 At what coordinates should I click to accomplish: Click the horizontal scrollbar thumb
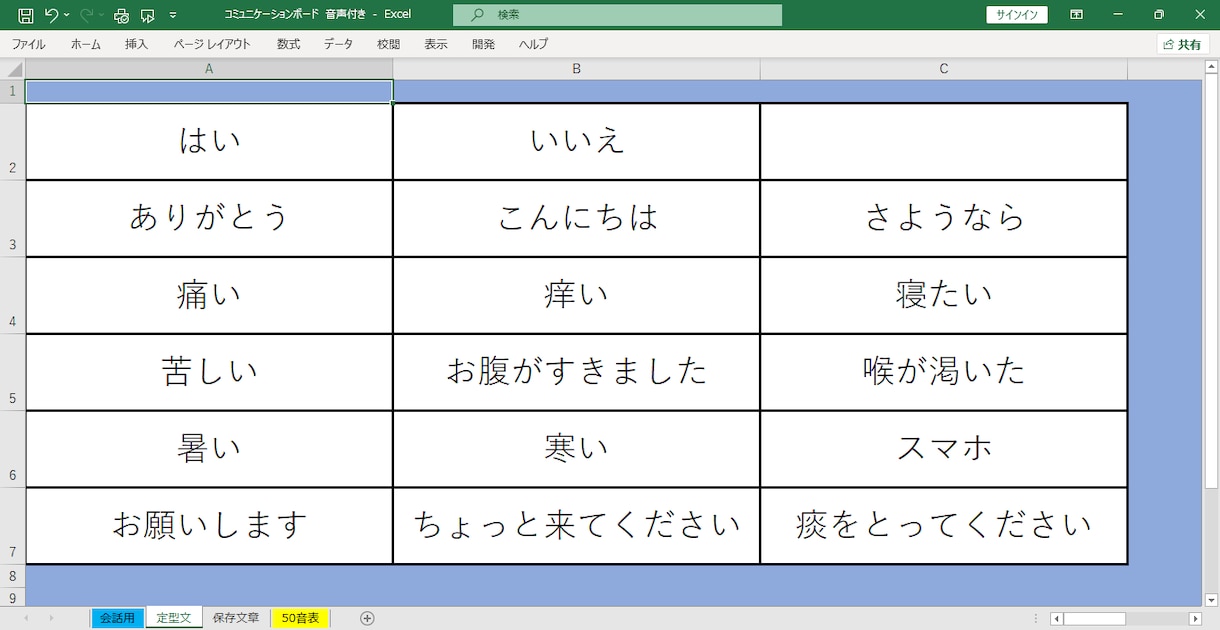tap(1095, 618)
